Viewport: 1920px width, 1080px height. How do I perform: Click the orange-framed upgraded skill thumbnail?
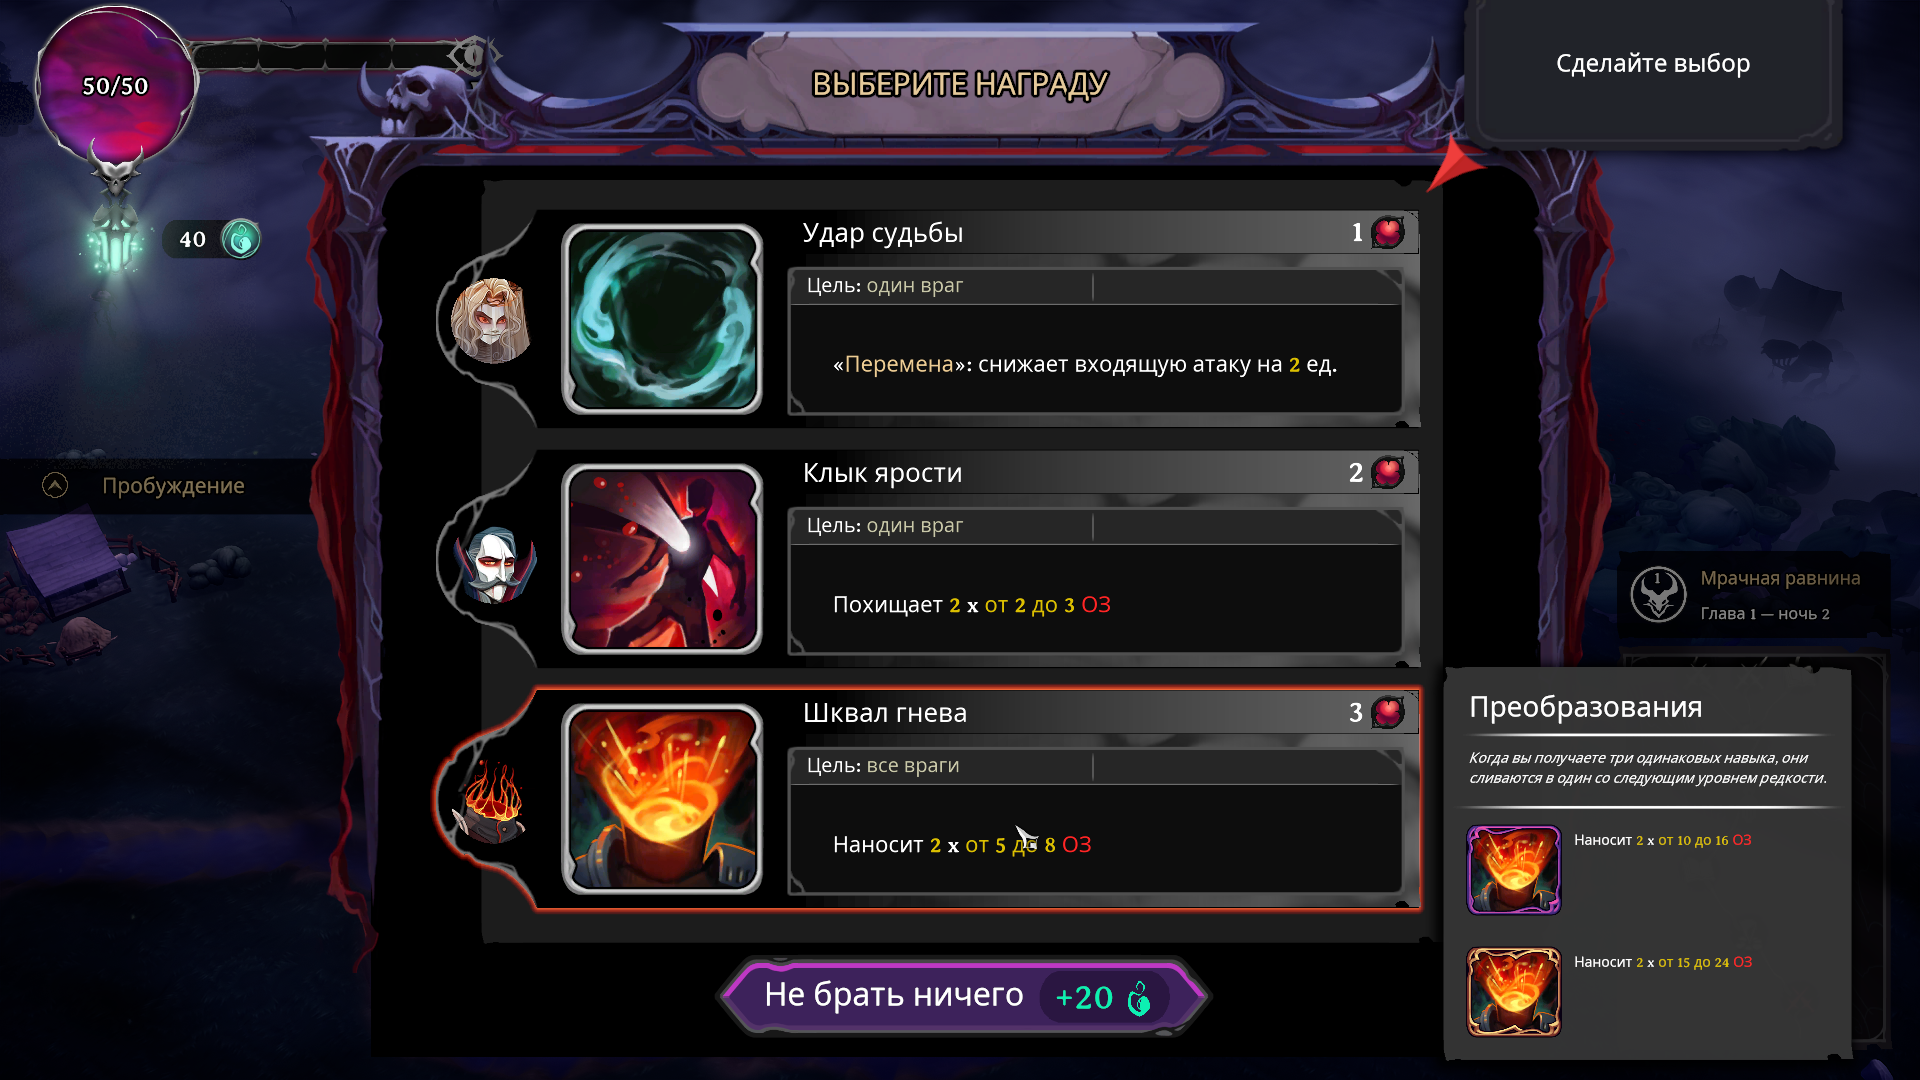[1513, 991]
